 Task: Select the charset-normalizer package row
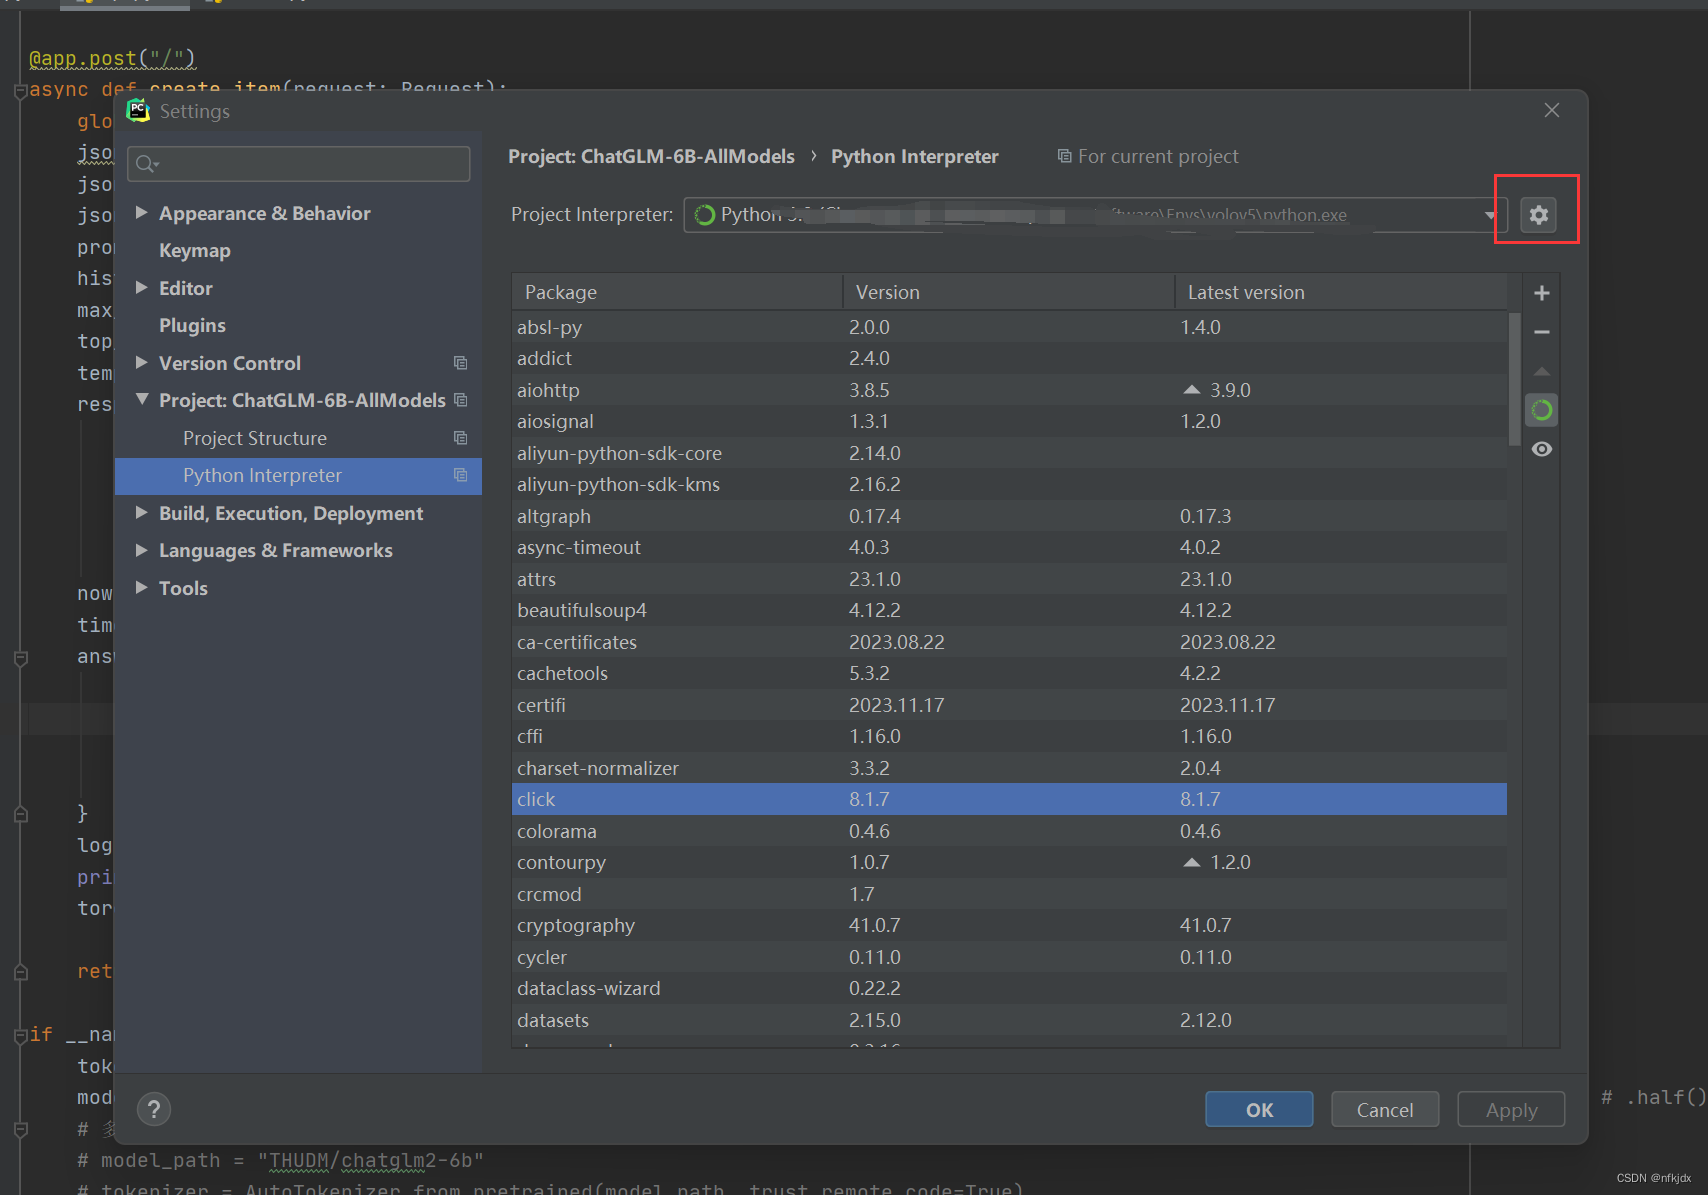pyautogui.click(x=1009, y=768)
